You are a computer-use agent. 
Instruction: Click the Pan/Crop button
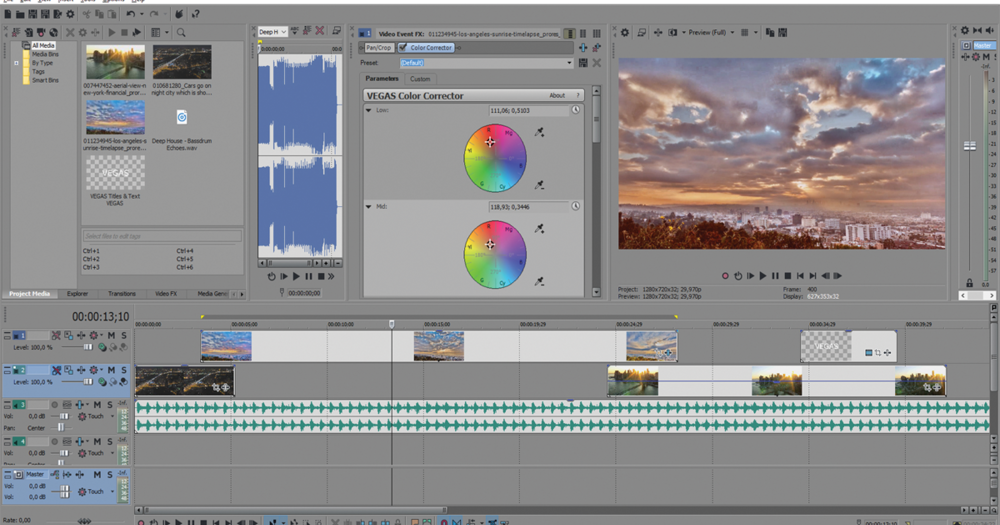377,47
